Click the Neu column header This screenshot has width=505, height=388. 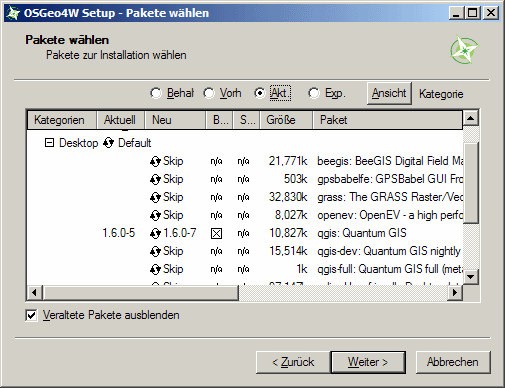175,120
